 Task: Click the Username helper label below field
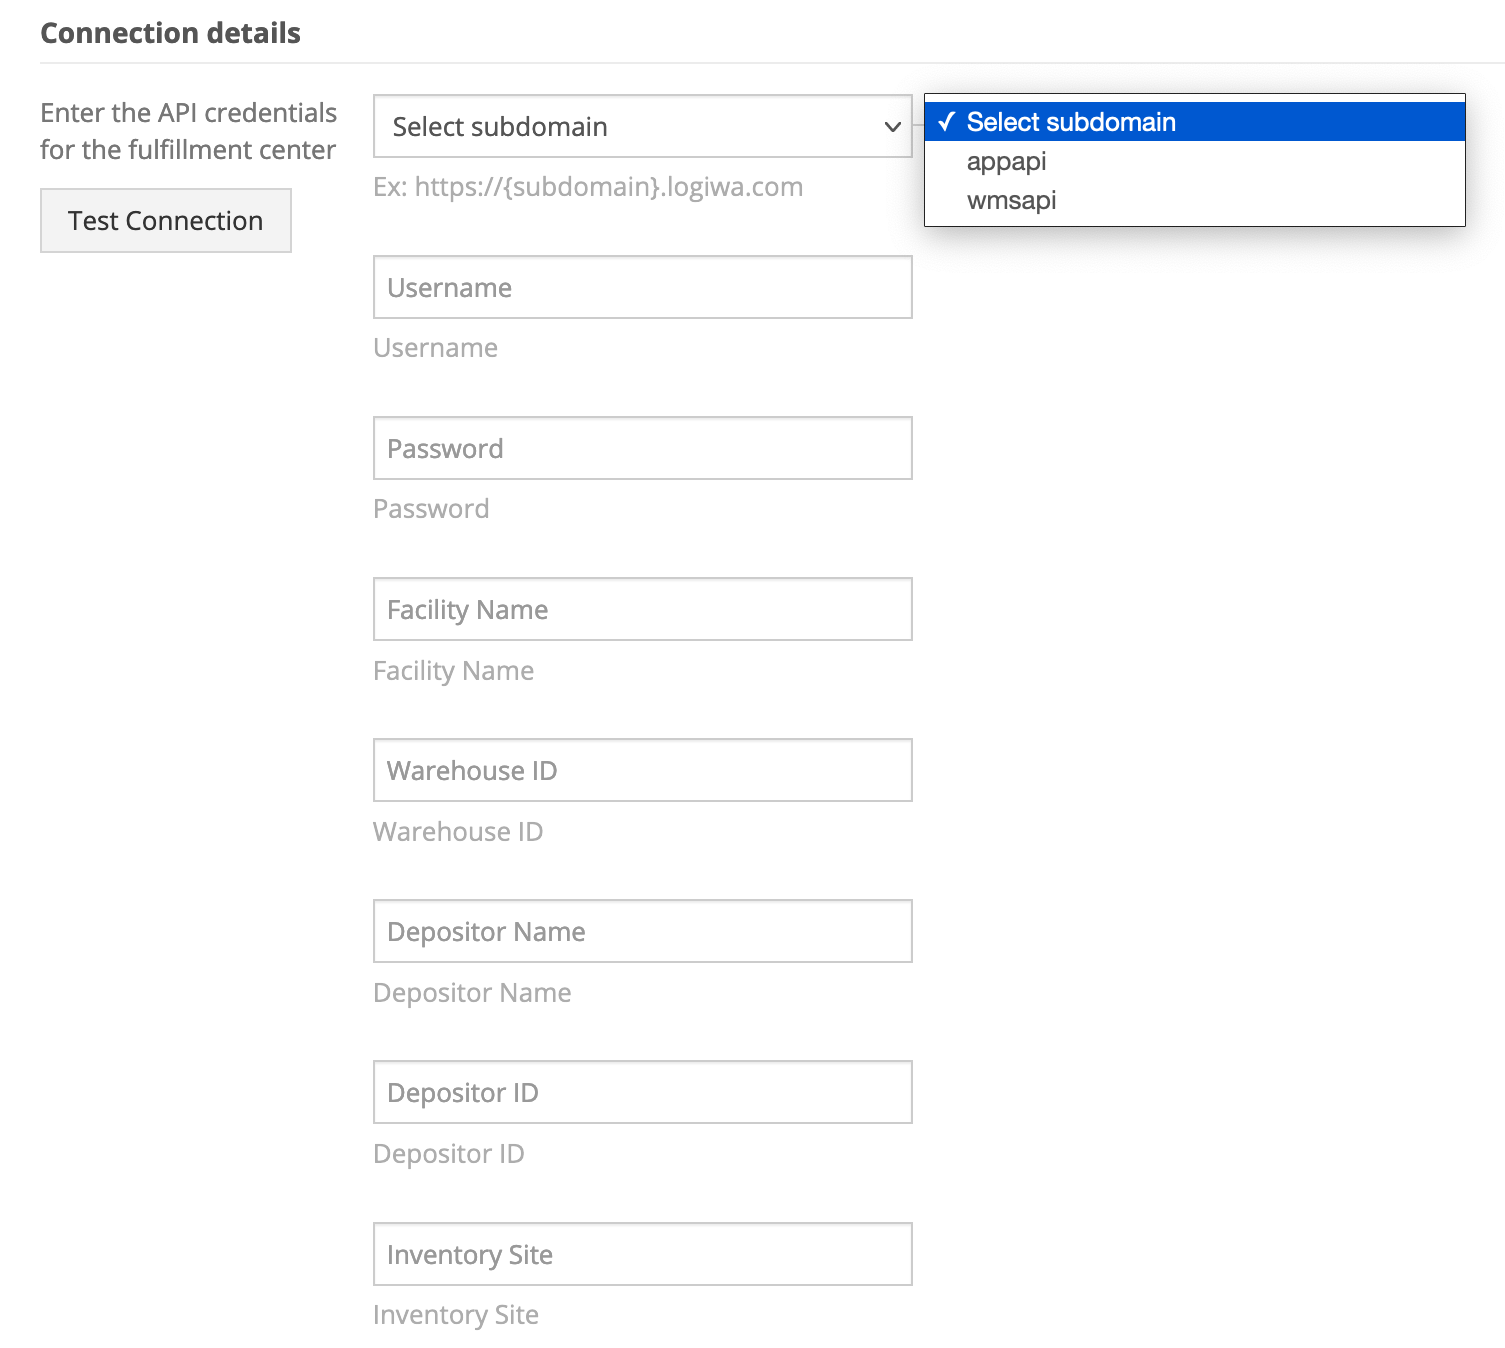pos(435,348)
